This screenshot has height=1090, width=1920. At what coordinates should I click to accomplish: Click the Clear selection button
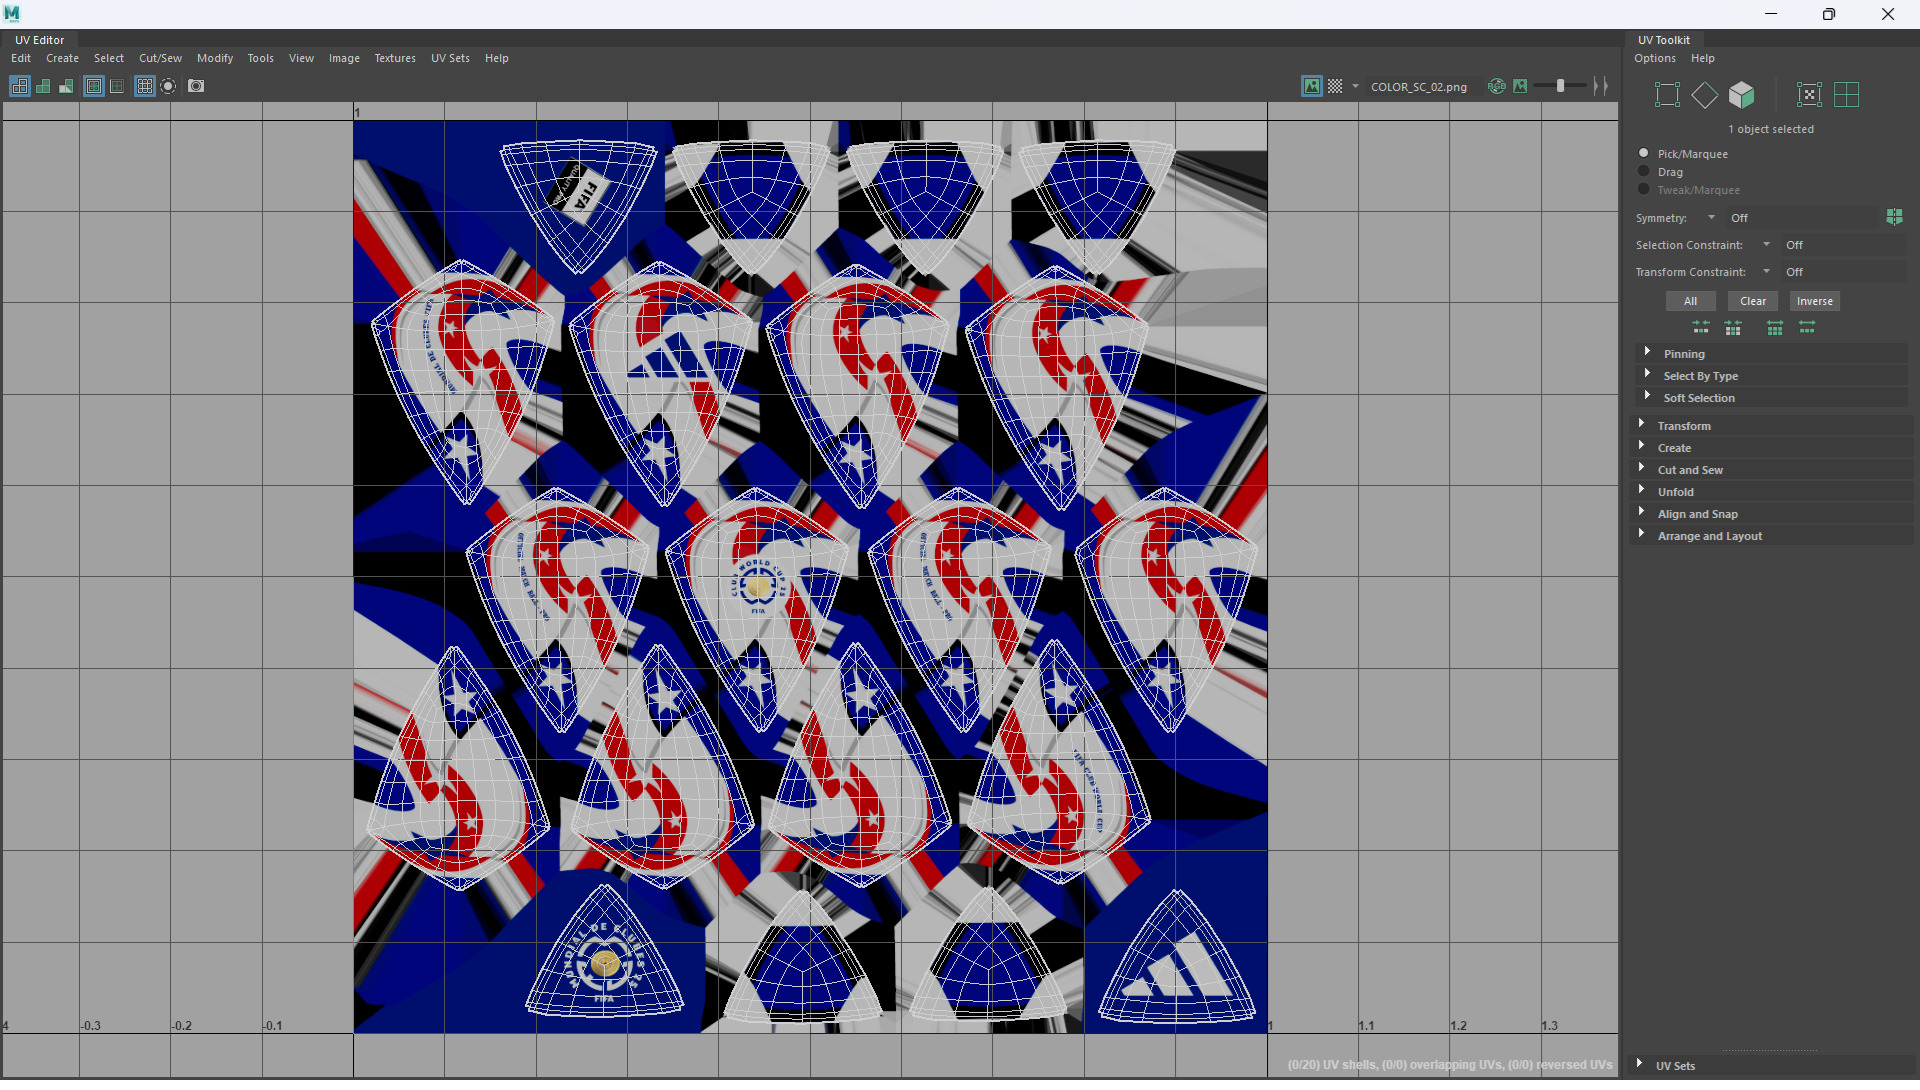(x=1753, y=302)
